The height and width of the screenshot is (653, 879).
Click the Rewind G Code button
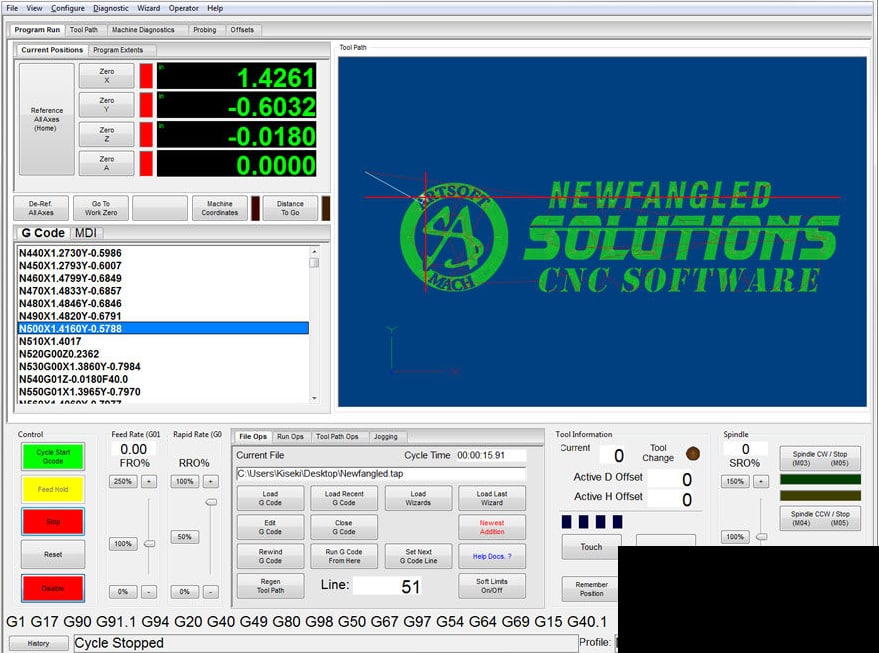click(270, 556)
